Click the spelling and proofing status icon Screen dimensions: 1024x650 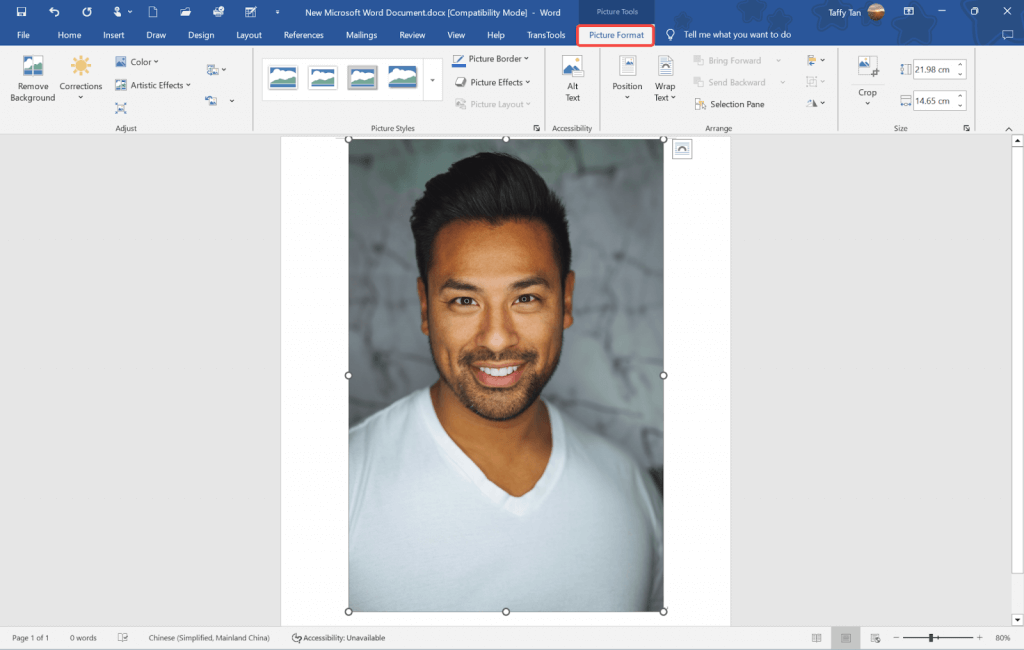pyautogui.click(x=123, y=638)
